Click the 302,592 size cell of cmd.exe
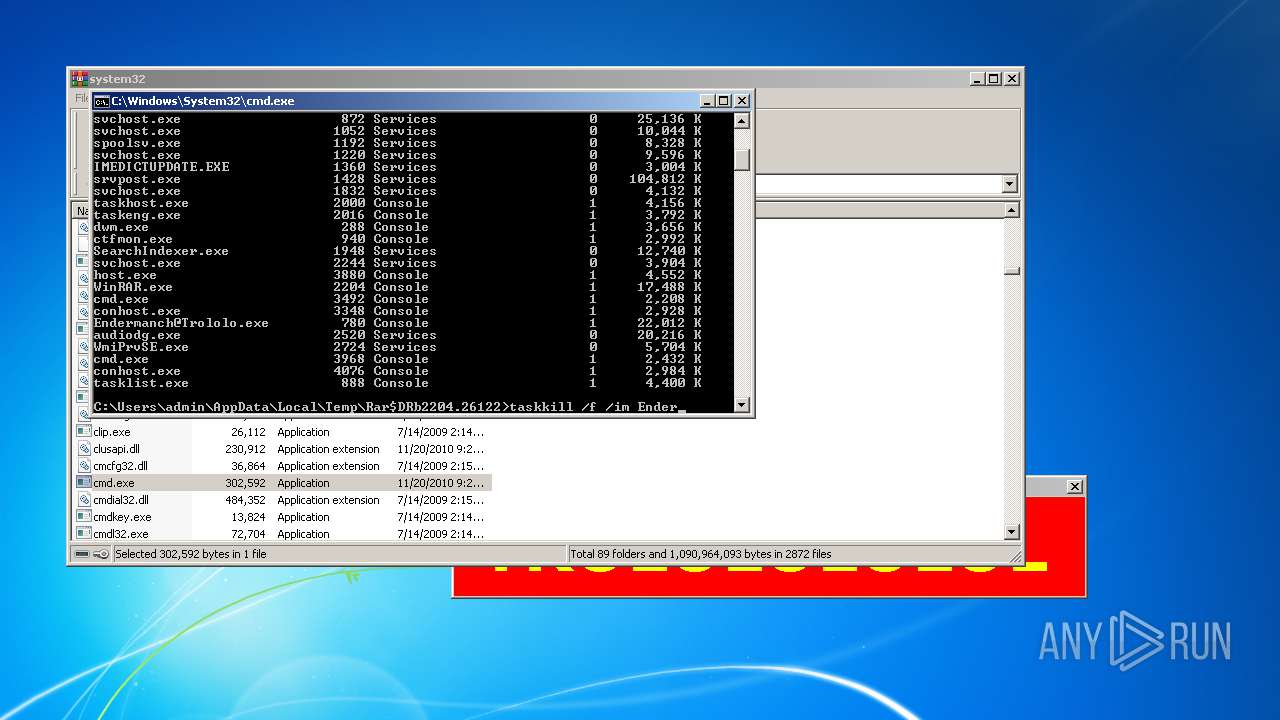 coord(245,483)
